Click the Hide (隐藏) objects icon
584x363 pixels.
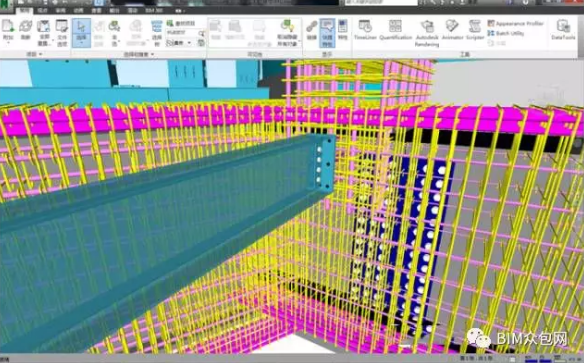(215, 26)
